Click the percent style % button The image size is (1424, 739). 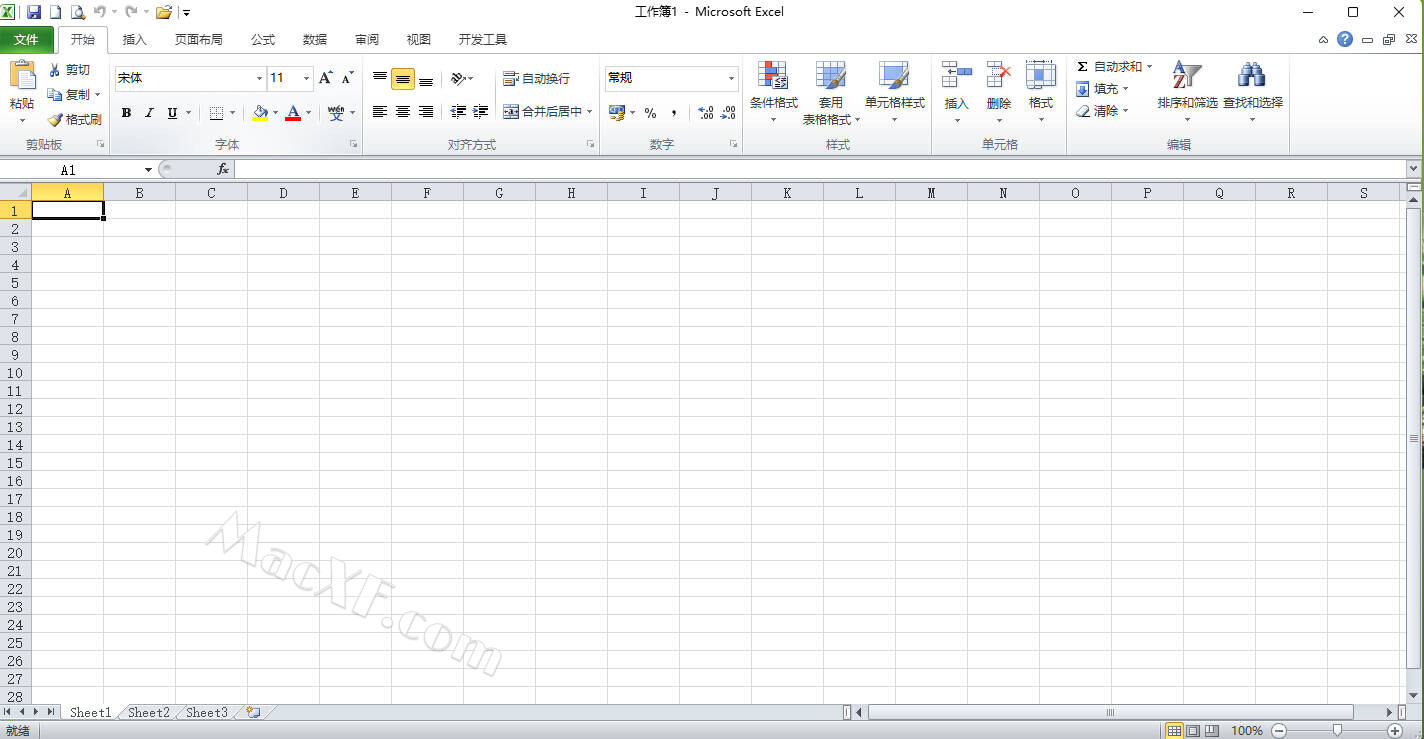click(x=651, y=113)
